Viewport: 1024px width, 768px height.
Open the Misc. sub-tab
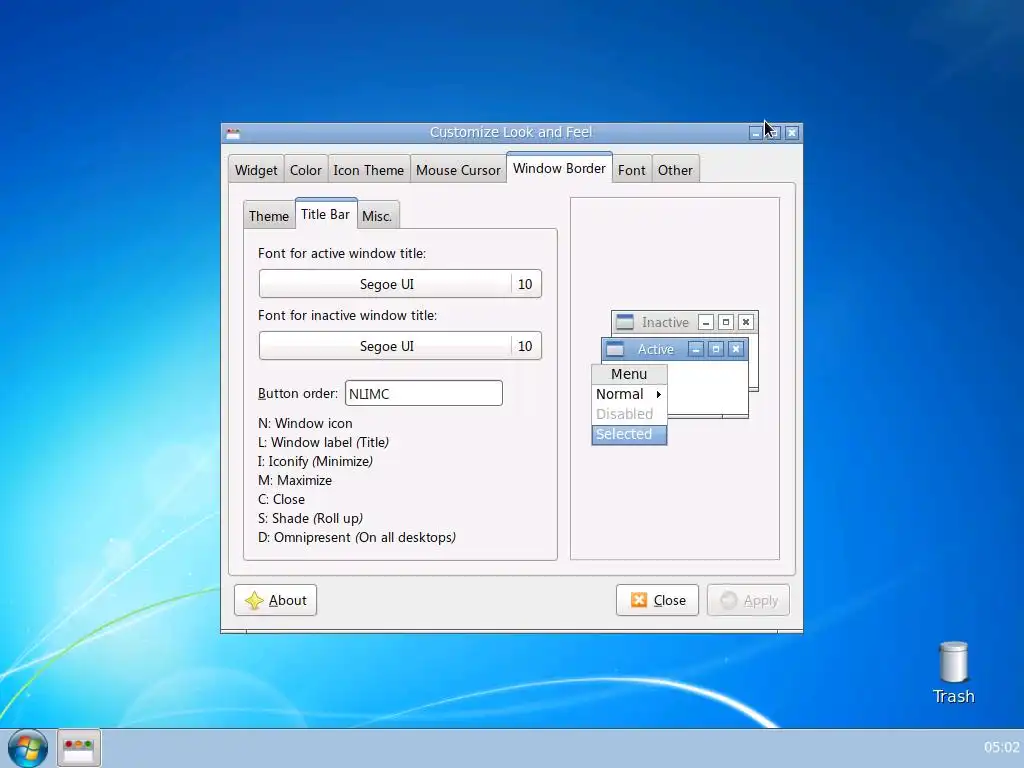(x=377, y=216)
